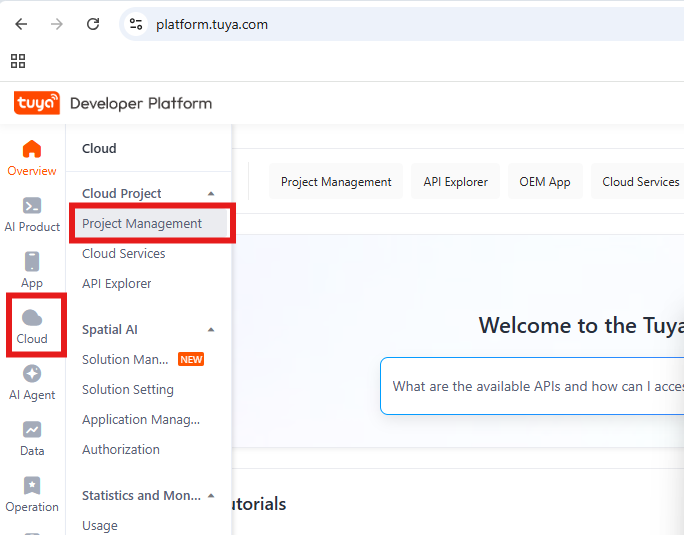Click the question prompt input box
Image resolution: width=684 pixels, height=535 pixels.
pos(532,386)
